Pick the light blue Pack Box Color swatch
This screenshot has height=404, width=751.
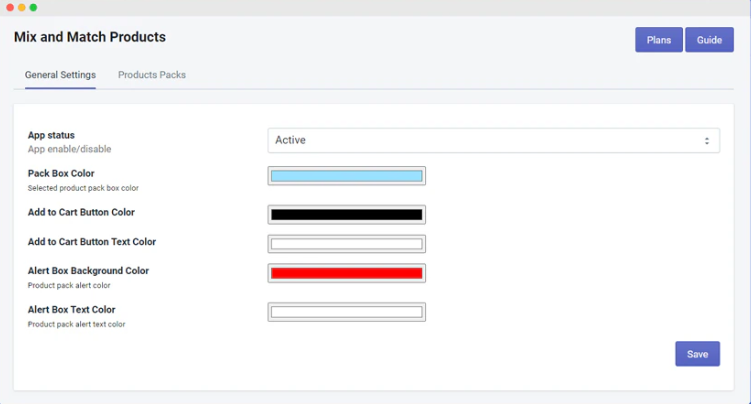pyautogui.click(x=346, y=176)
